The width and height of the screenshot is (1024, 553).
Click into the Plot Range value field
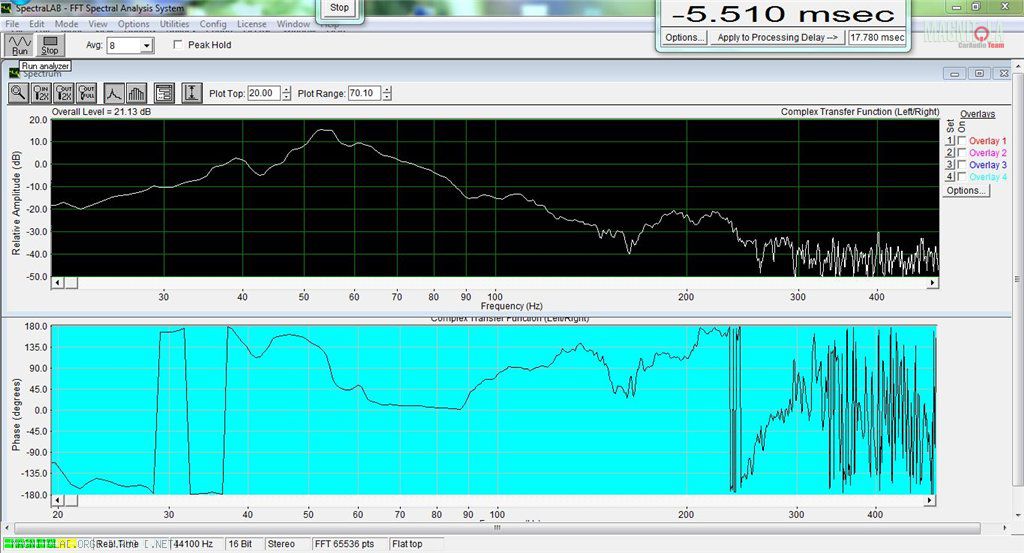point(364,93)
